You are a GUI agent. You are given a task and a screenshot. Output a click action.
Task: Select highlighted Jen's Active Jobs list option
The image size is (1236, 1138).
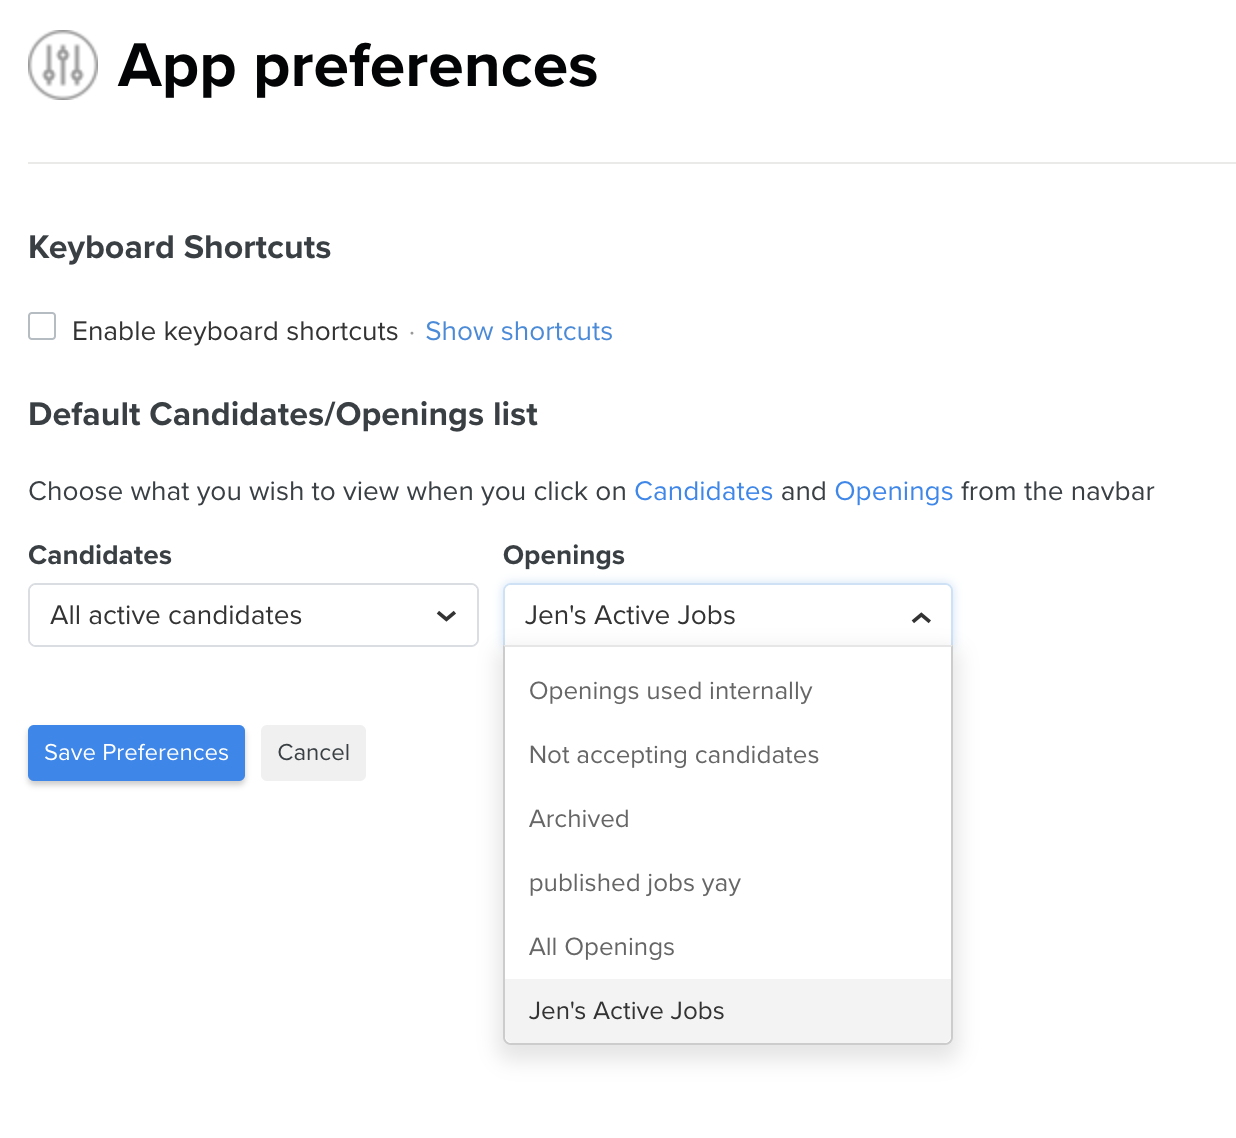coord(626,1011)
